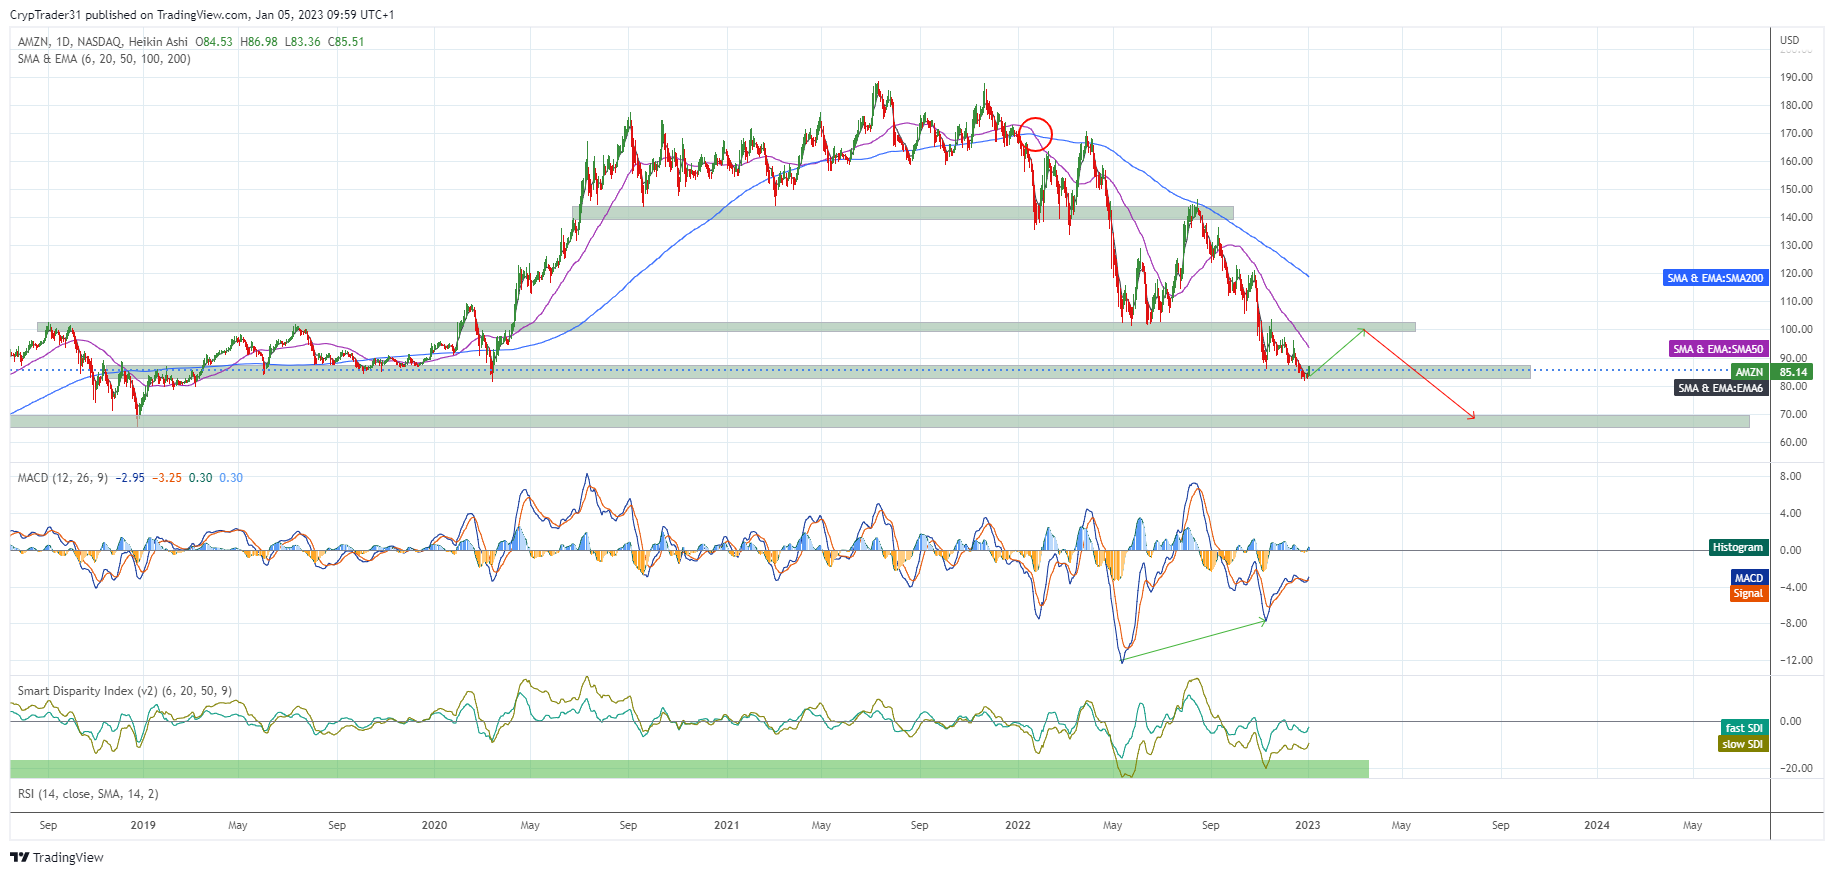
Task: Click the MACD value −2.95
Action: [x=130, y=478]
